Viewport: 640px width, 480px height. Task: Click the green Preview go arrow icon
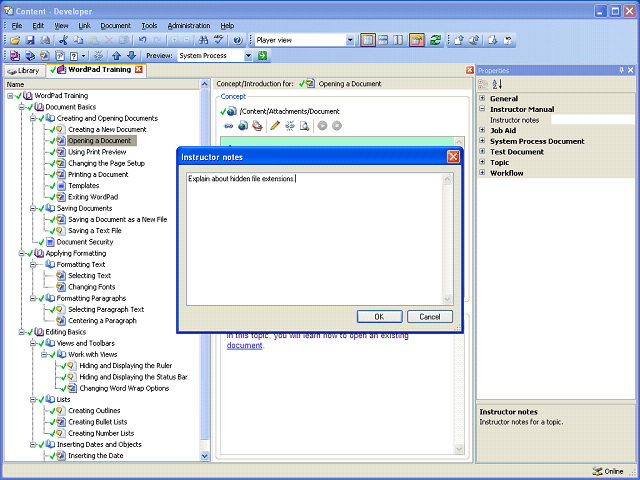[262, 56]
